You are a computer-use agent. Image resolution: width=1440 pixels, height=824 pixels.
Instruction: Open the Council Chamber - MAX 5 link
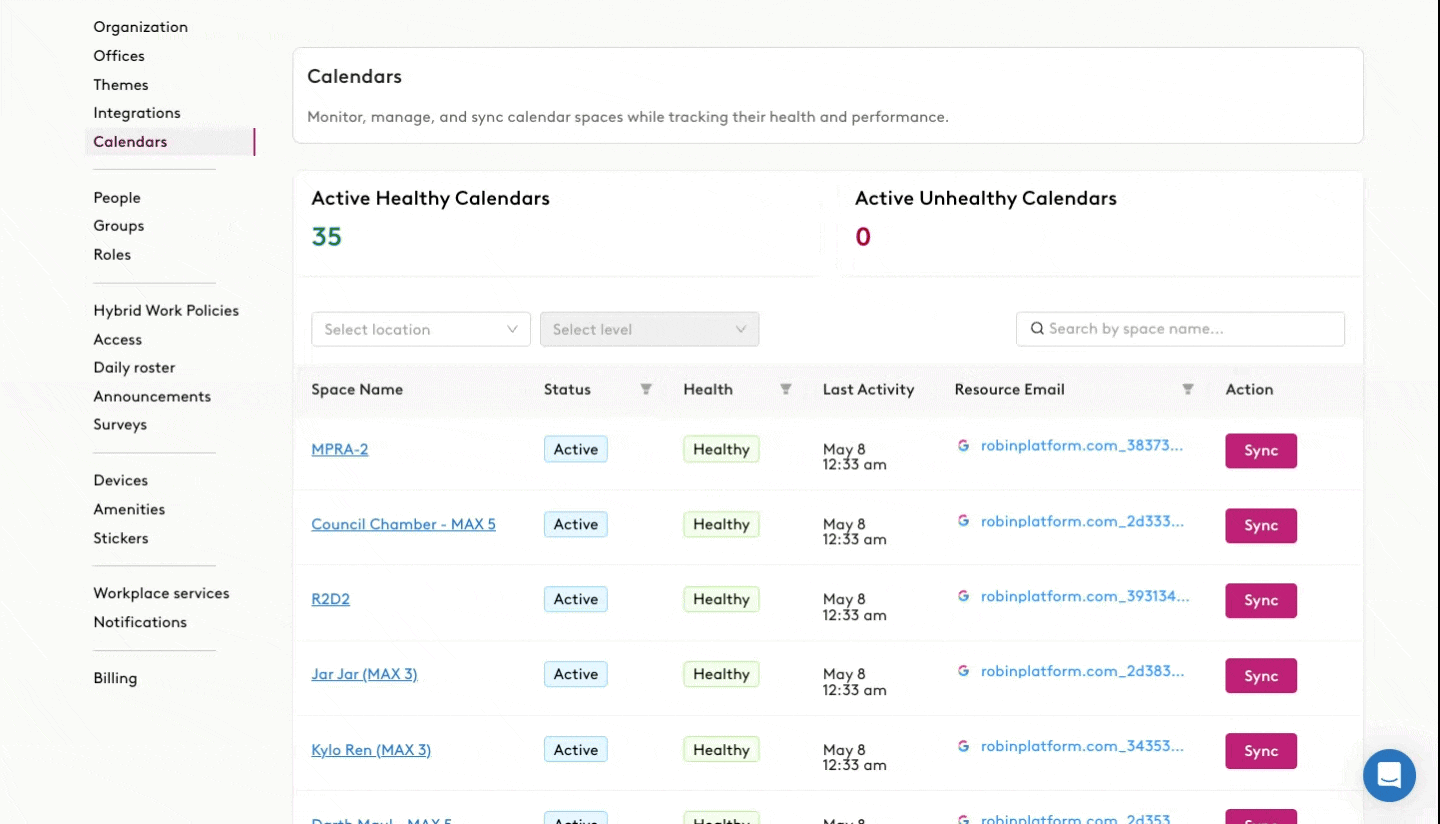[403, 525]
